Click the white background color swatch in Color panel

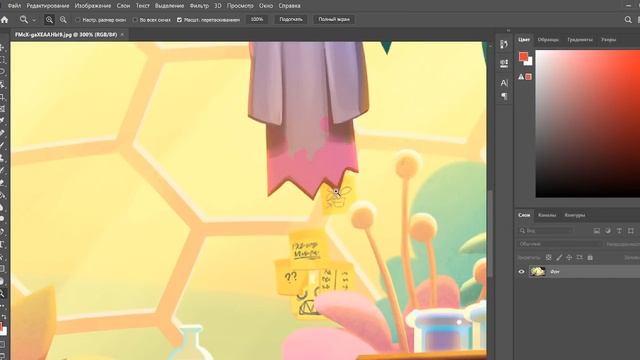pyautogui.click(x=529, y=62)
